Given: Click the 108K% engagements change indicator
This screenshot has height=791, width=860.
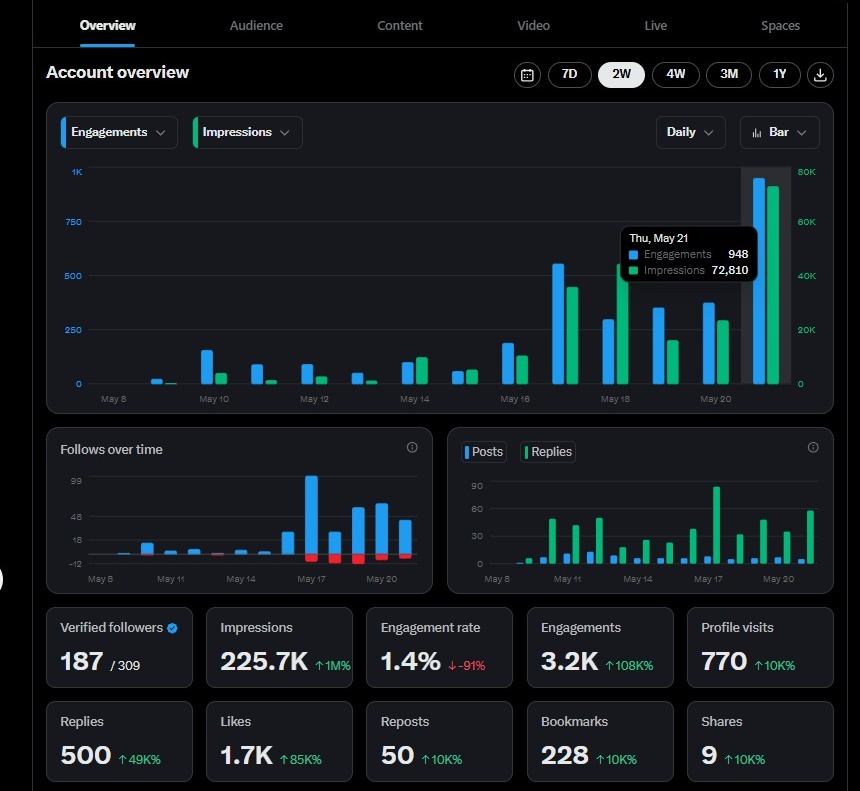Looking at the screenshot, I should [629, 666].
